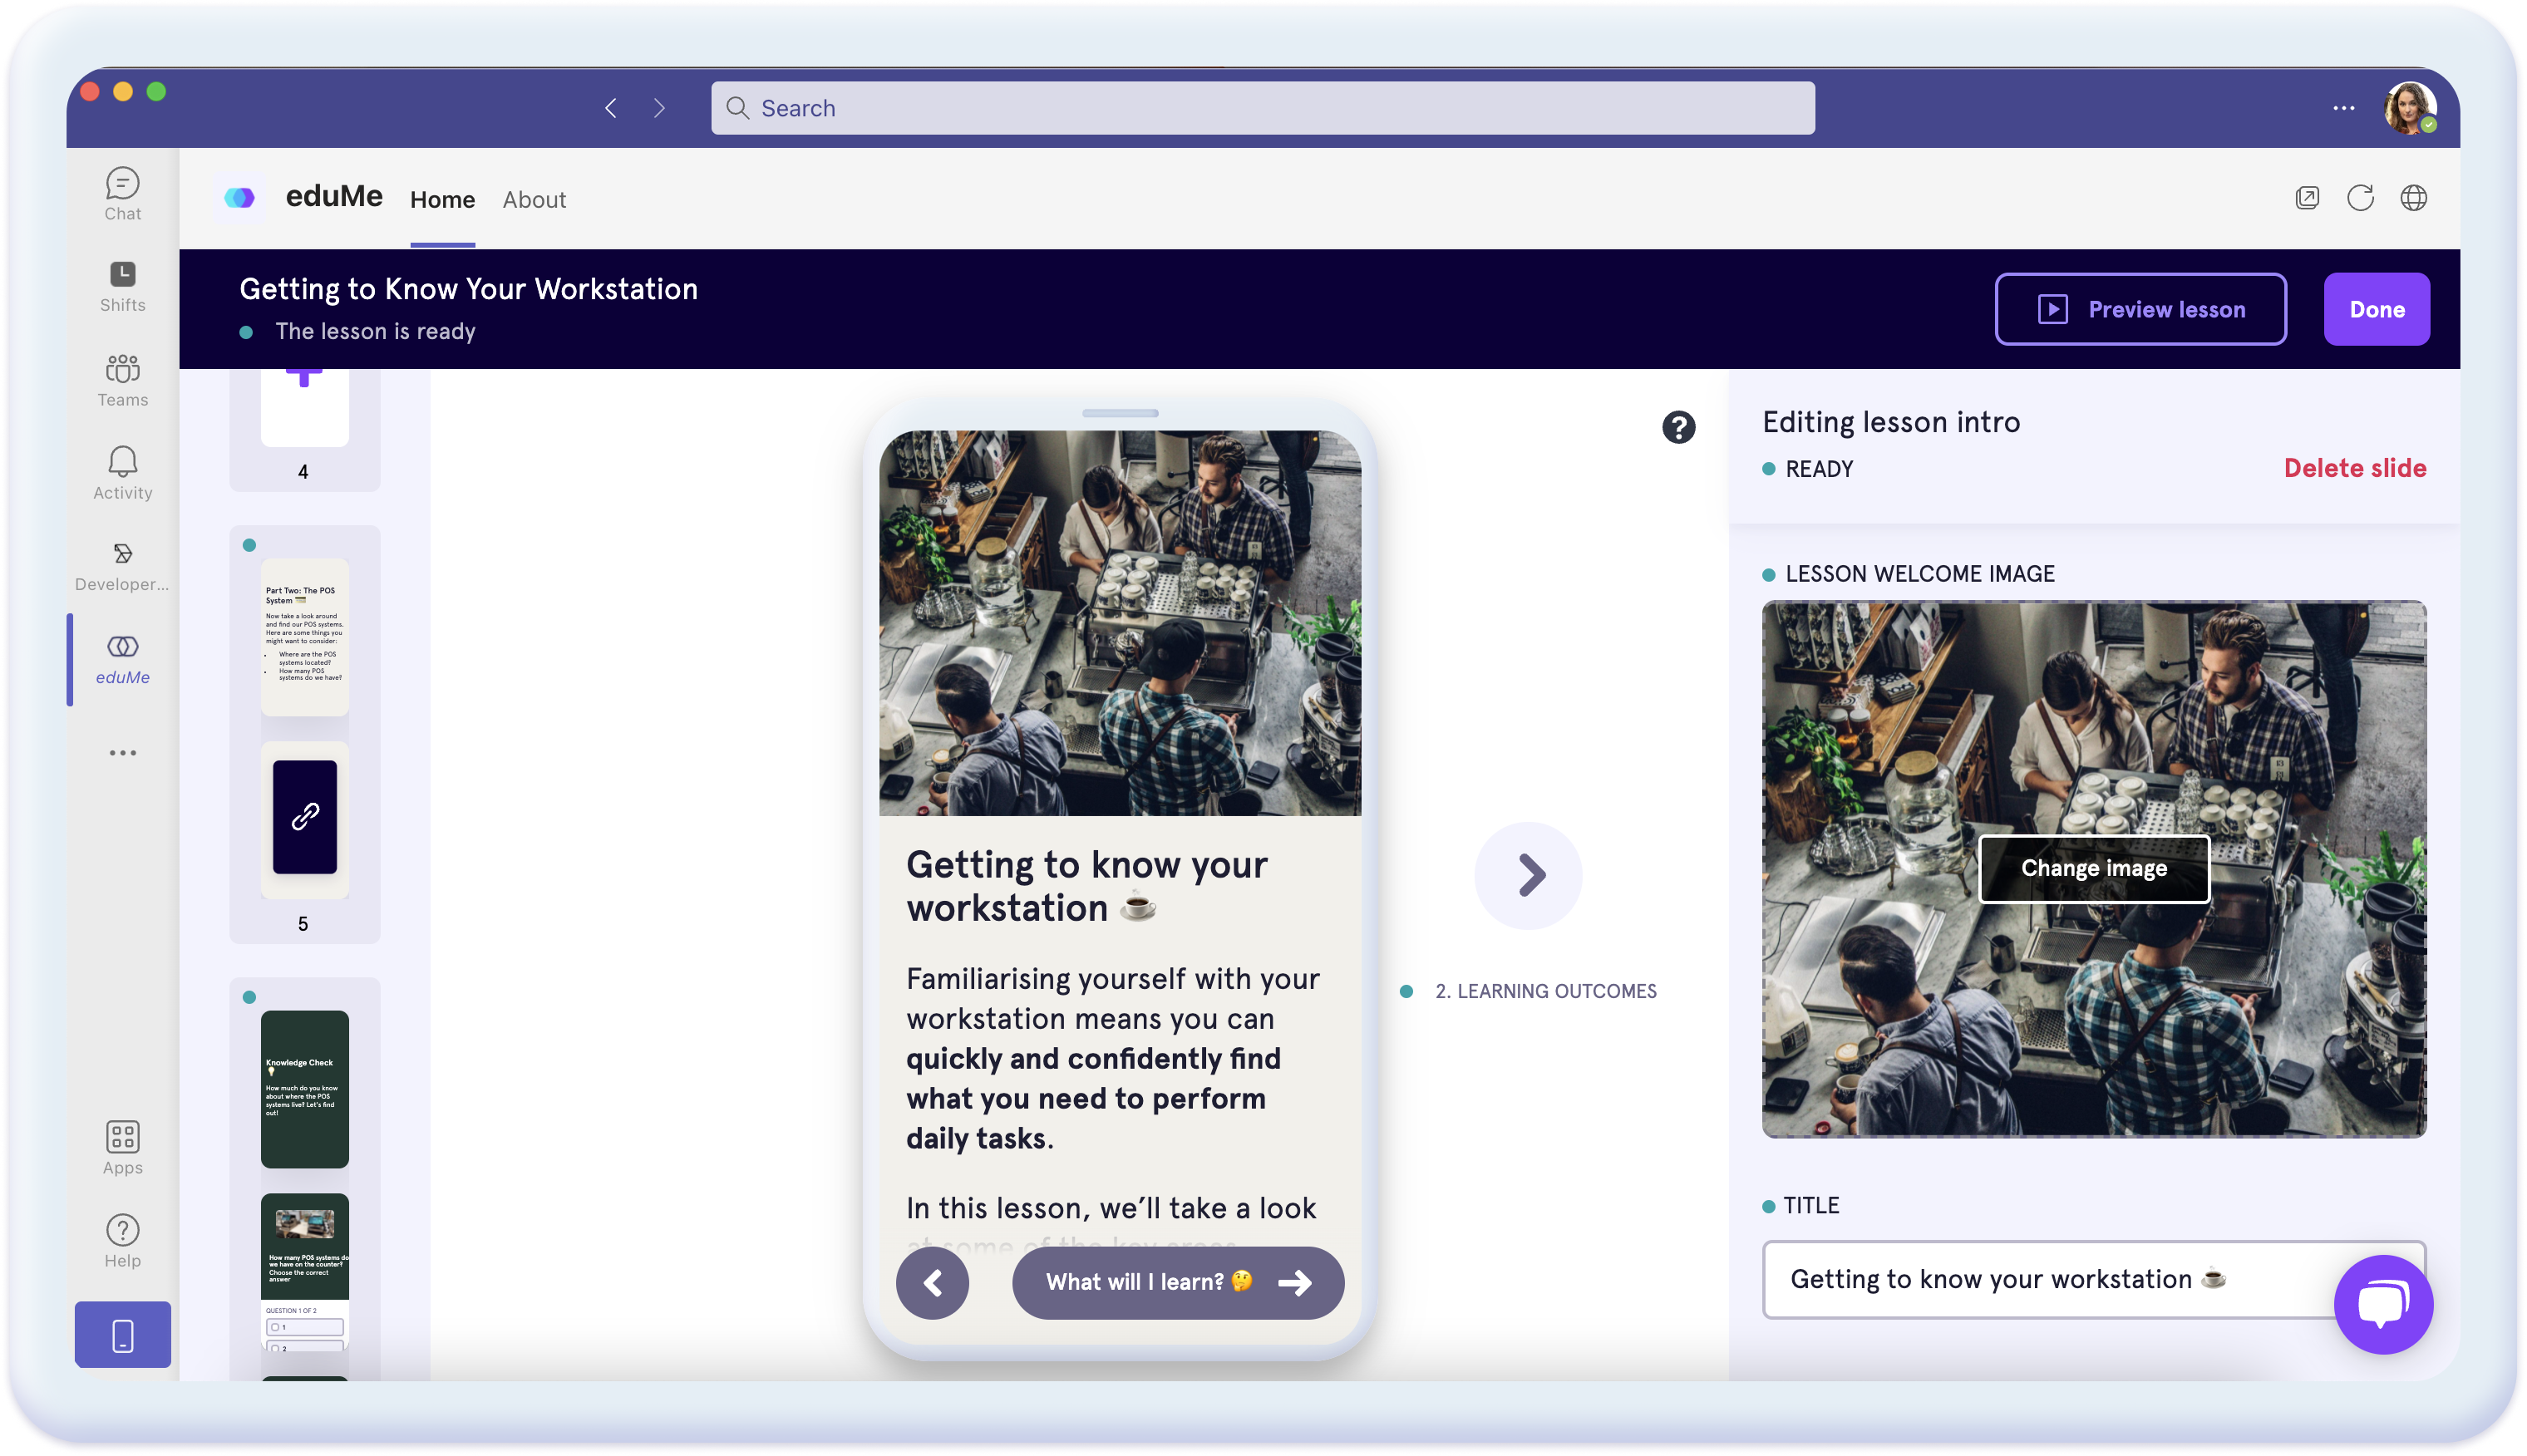Click the reload tab icon
The width and height of the screenshot is (2527, 1456).
(x=2360, y=198)
